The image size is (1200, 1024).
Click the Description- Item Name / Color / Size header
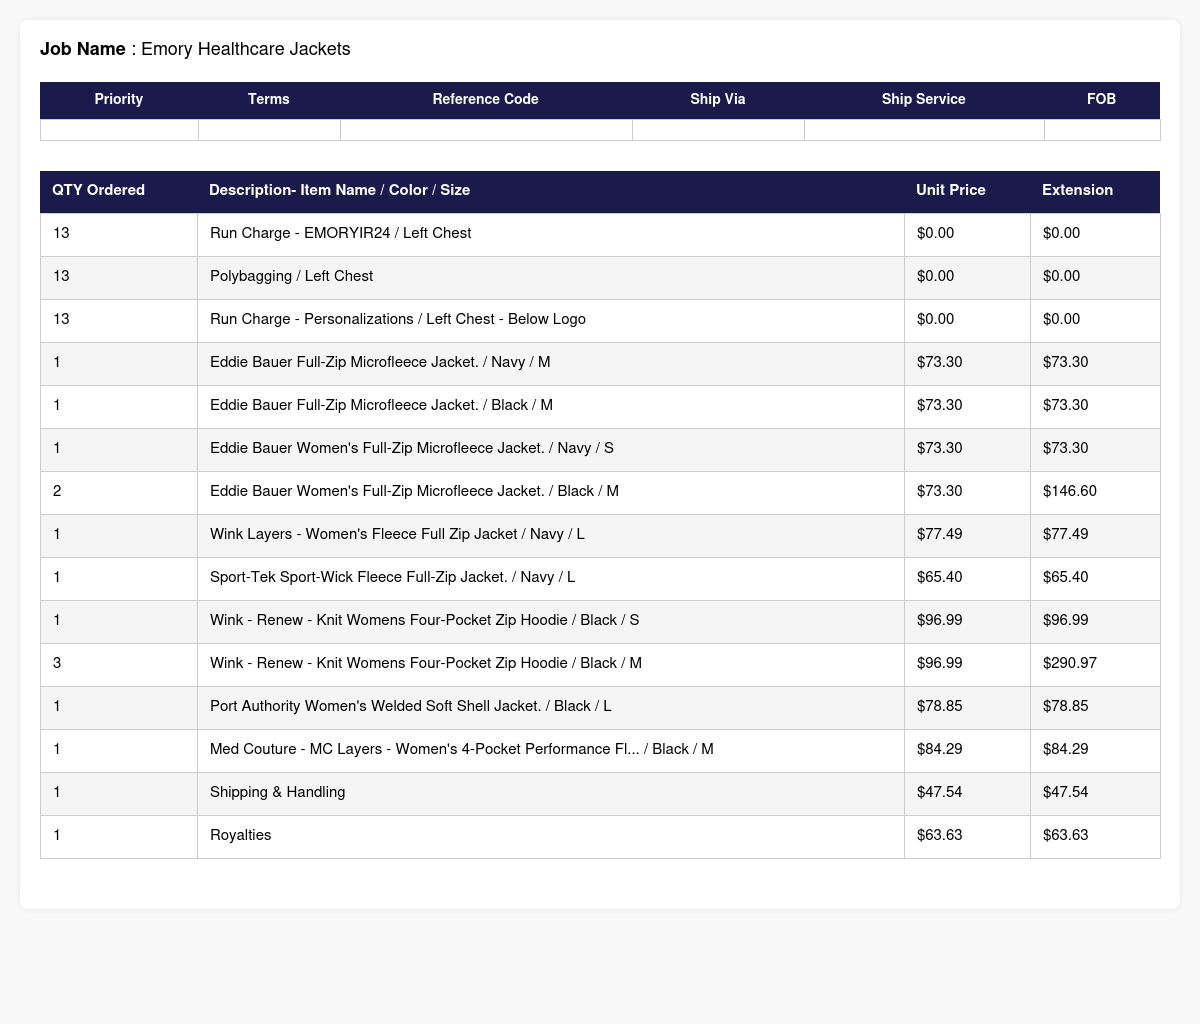click(551, 190)
